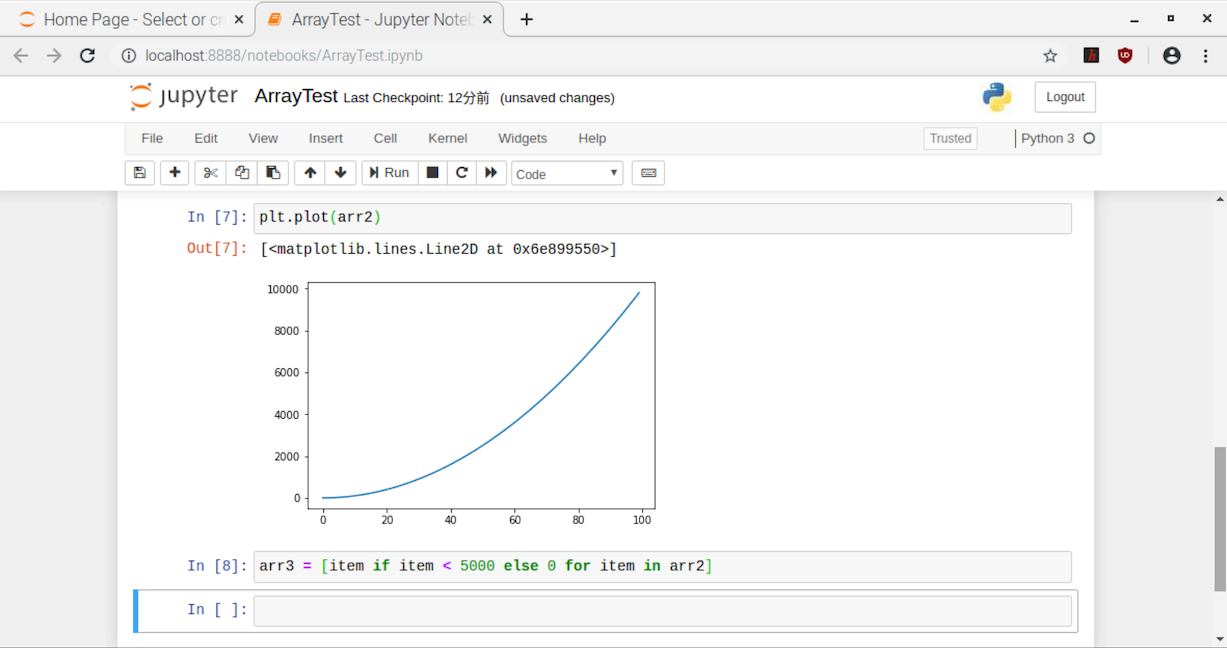
Task: Restart the kernel icon
Action: pos(462,173)
